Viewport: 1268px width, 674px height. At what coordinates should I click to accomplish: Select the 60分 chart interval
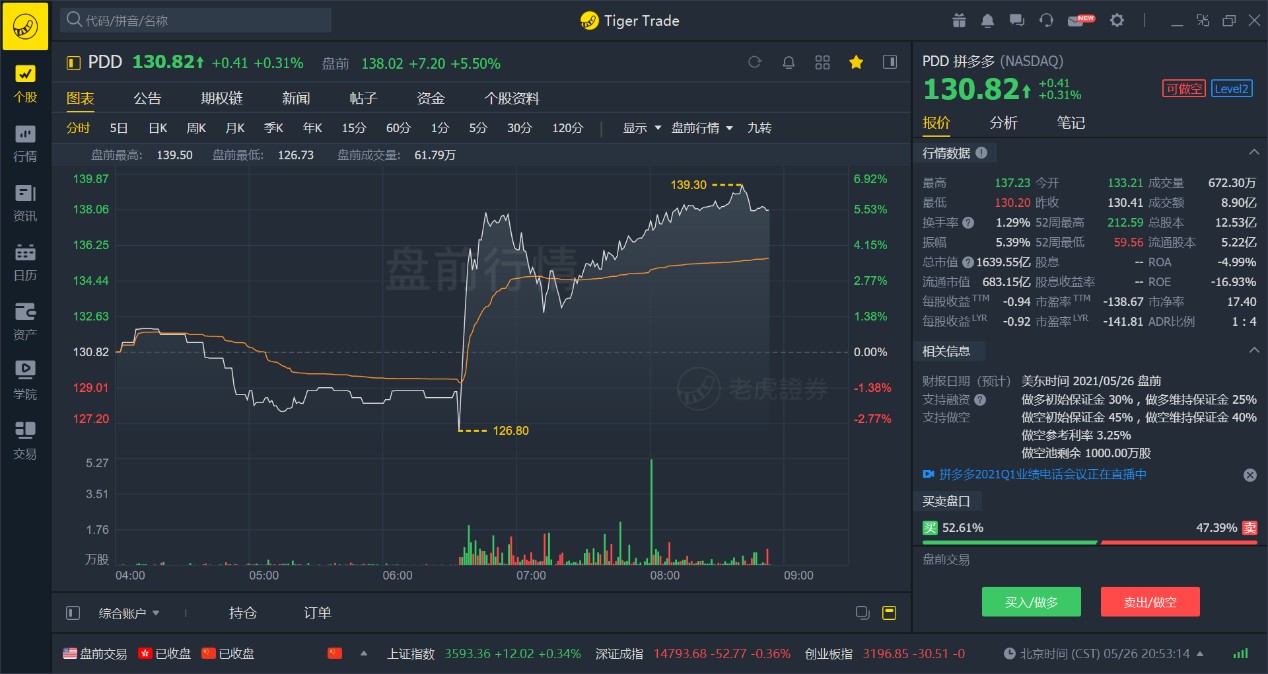point(398,128)
